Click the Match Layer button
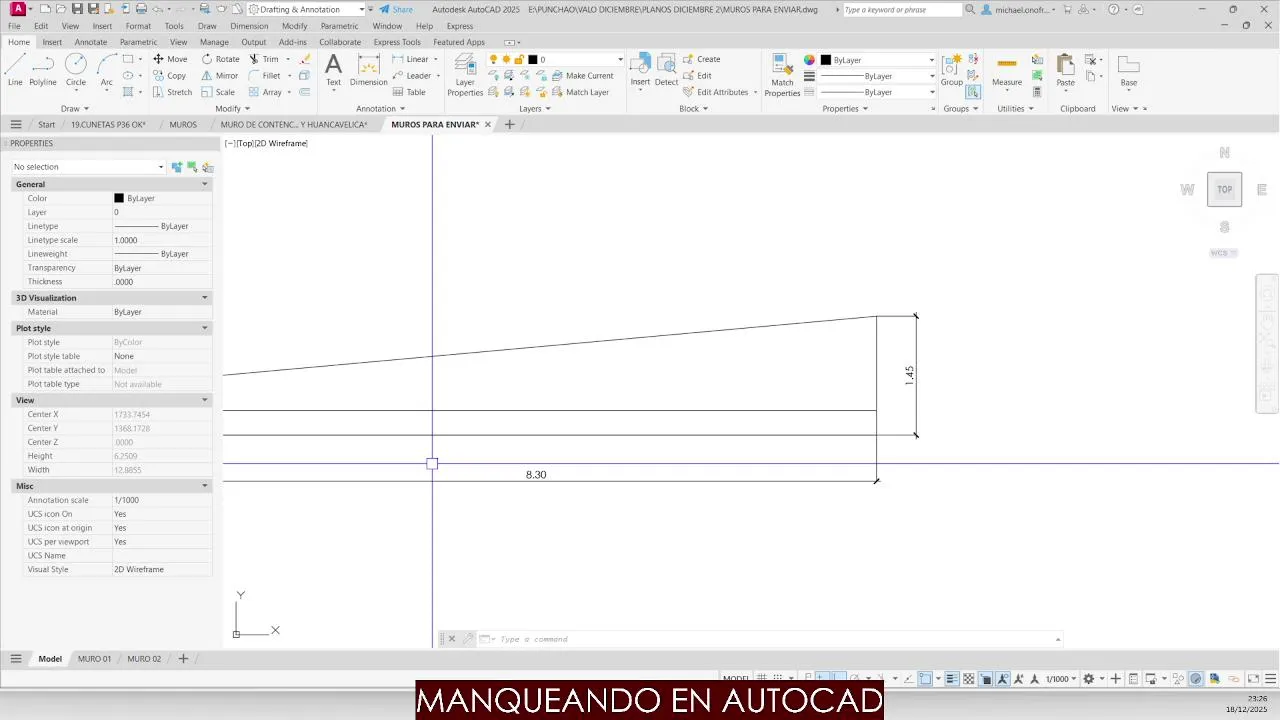Image resolution: width=1280 pixels, height=720 pixels. (580, 92)
